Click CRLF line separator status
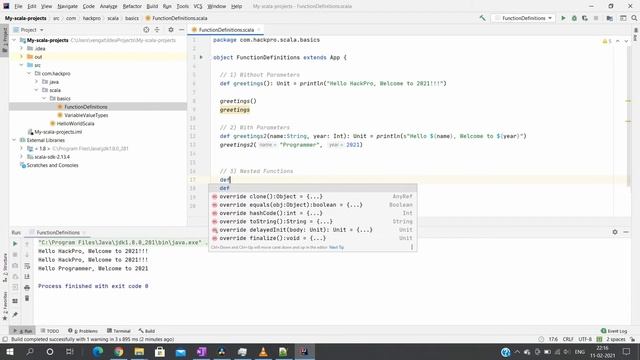This screenshot has width=640, height=360. tap(568, 339)
